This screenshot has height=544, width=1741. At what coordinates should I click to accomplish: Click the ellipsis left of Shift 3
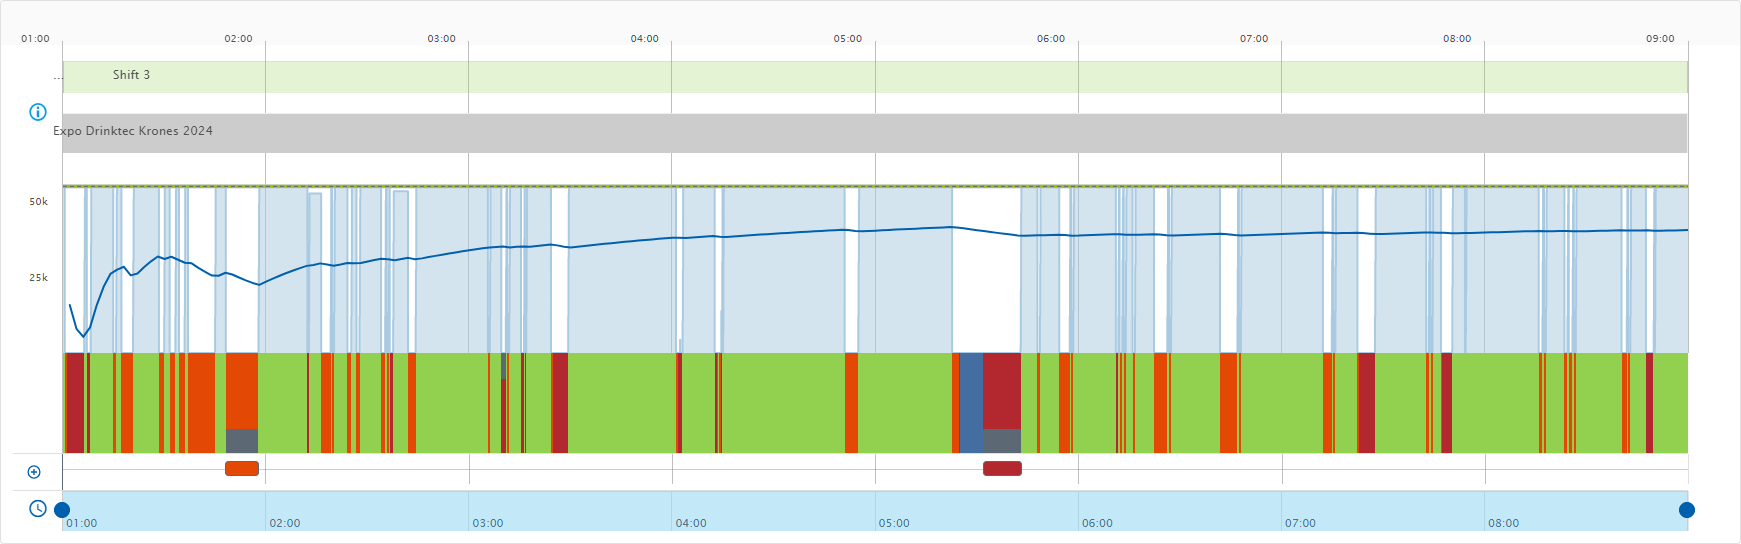(57, 77)
